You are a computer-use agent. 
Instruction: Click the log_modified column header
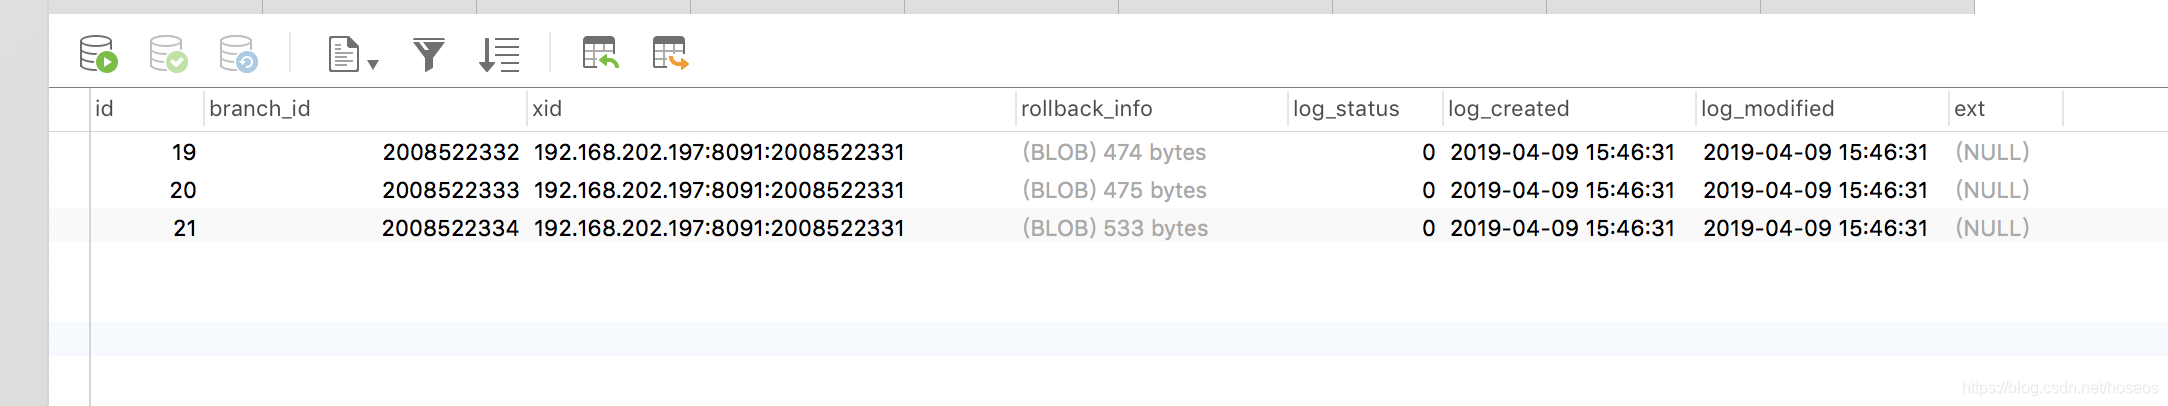click(1767, 109)
